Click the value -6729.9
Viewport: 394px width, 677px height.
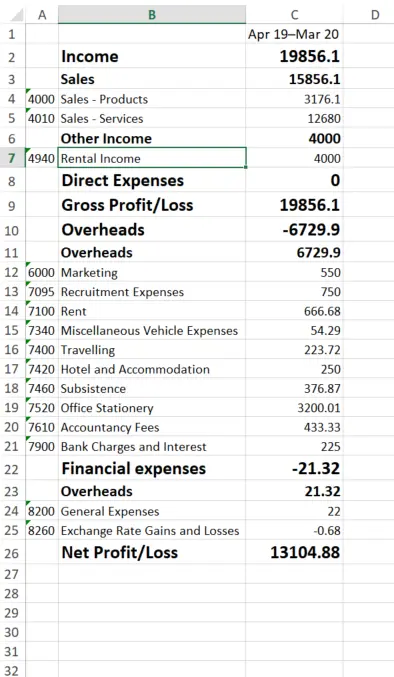[294, 230]
